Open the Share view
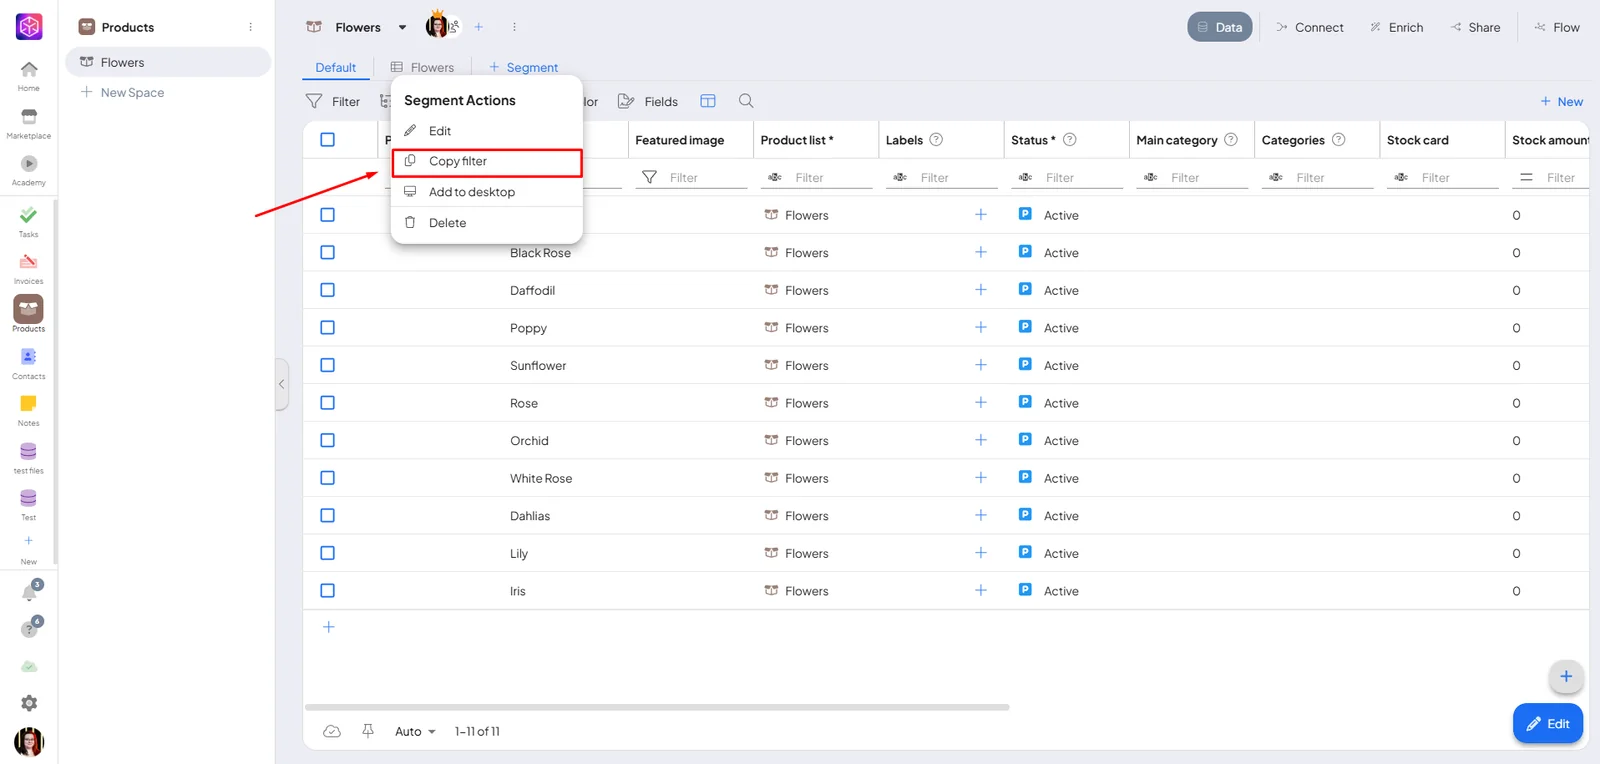 [x=1475, y=27]
